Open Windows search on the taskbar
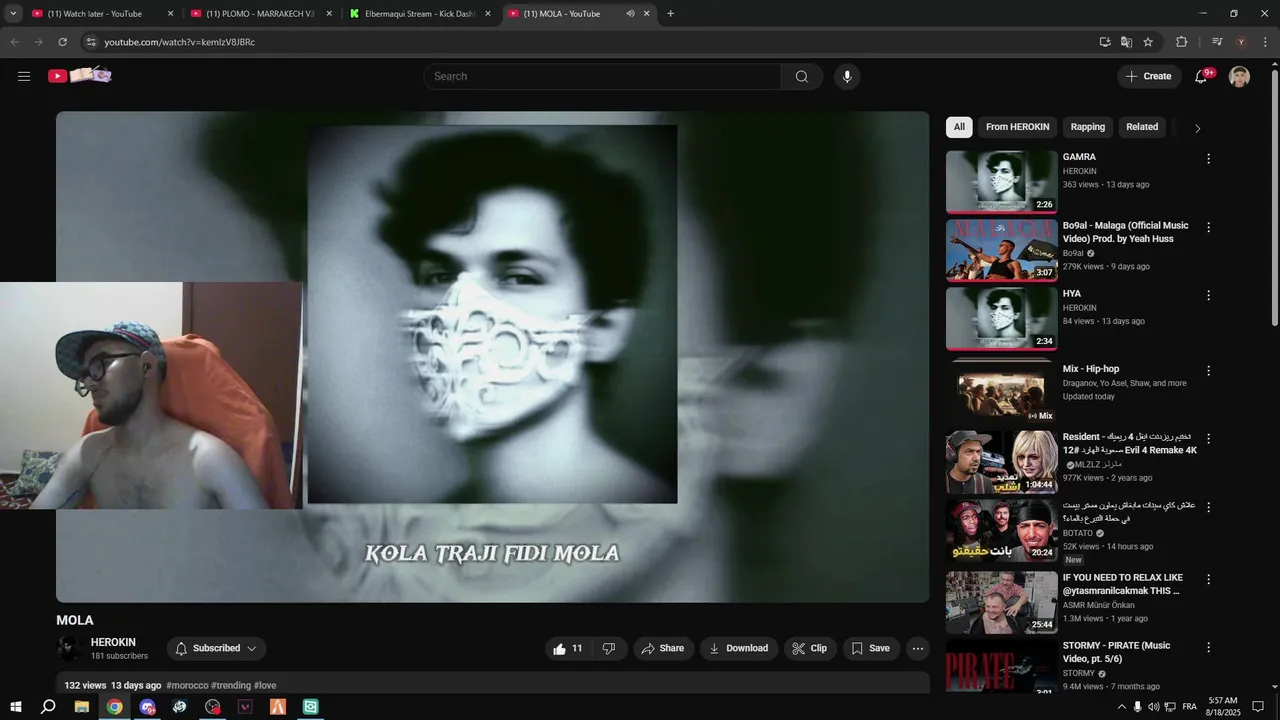1280x720 pixels. pos(48,707)
